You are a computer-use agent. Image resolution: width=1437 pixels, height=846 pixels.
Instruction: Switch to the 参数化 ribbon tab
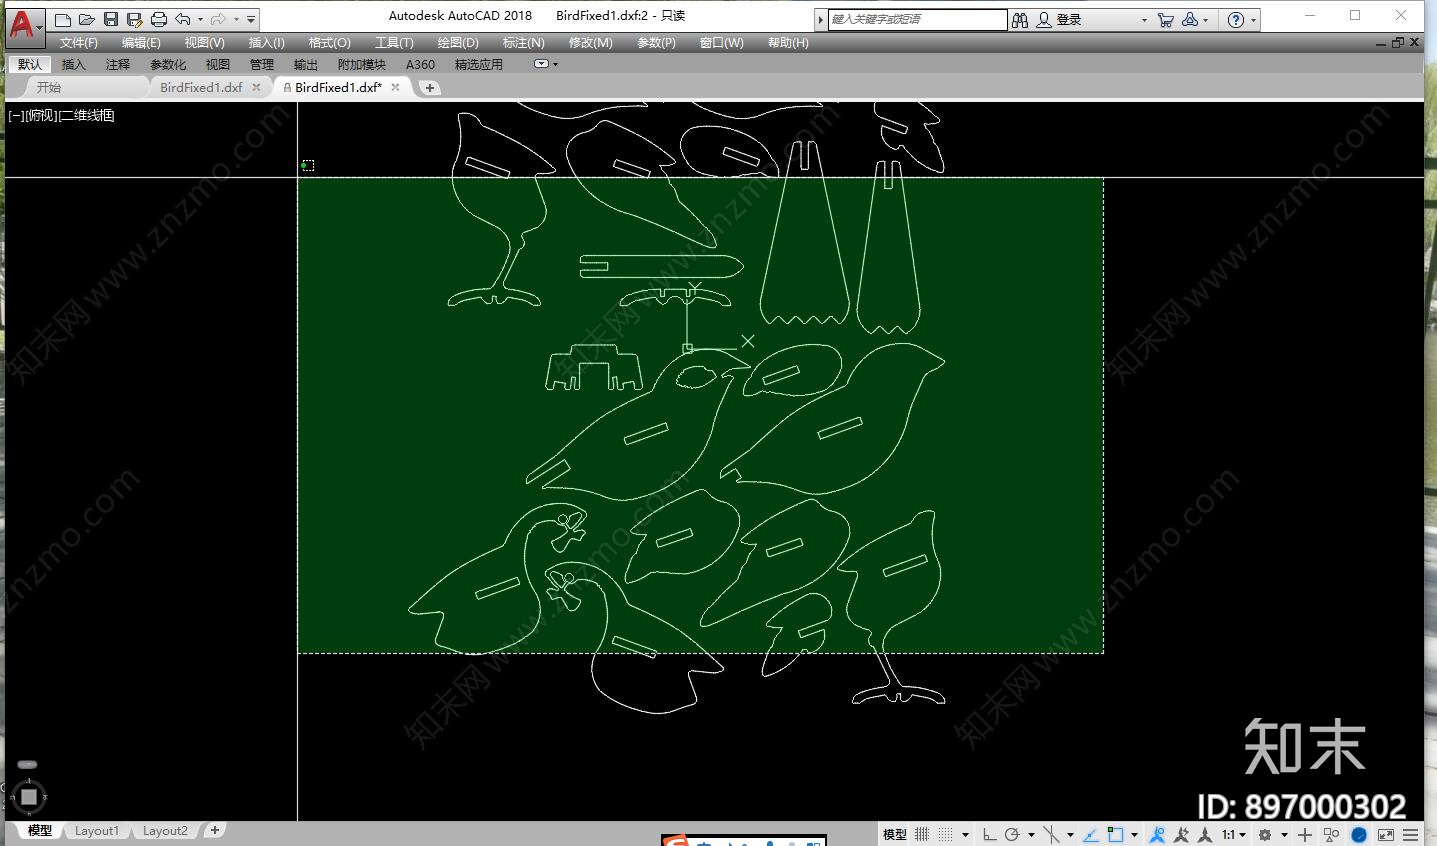tap(168, 64)
